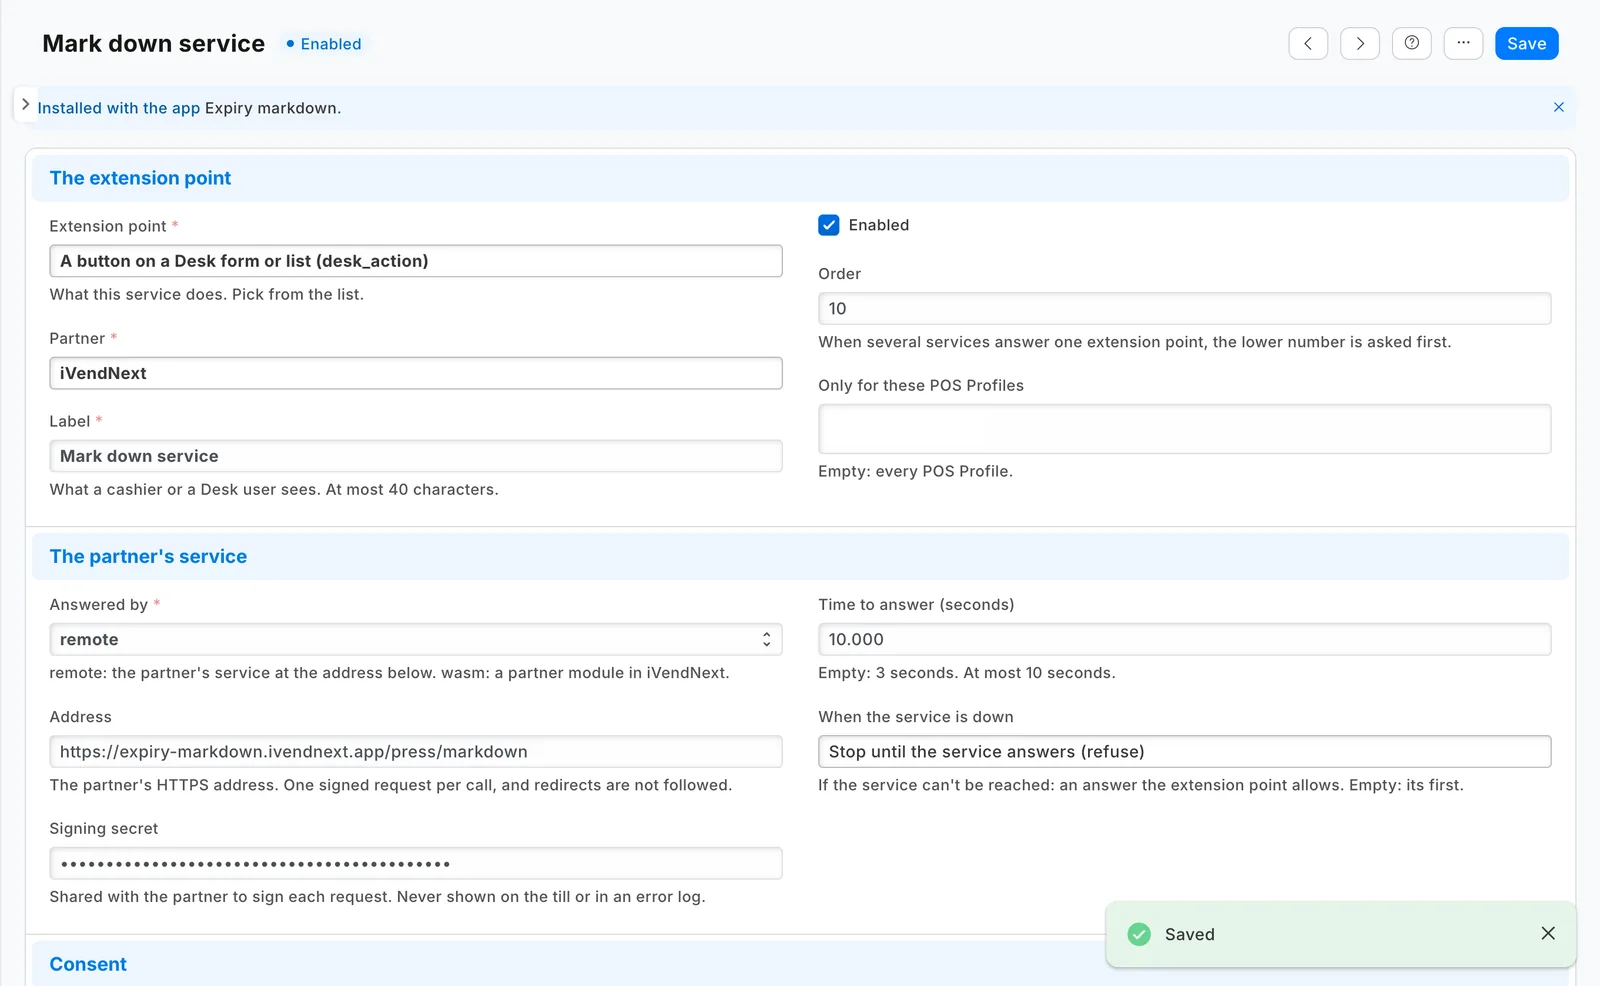Screen dimensions: 1600x986
Task: Open the Partner field iVendNext
Action: 416,373
